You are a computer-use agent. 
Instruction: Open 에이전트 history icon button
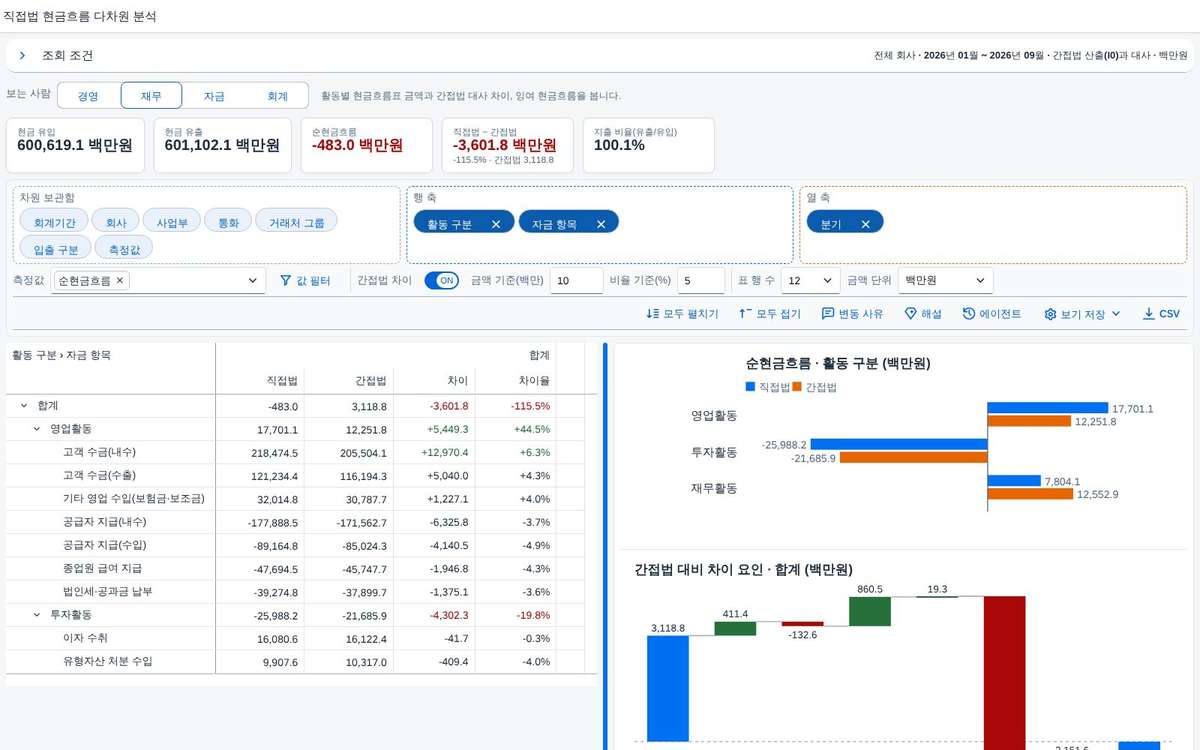coord(992,314)
